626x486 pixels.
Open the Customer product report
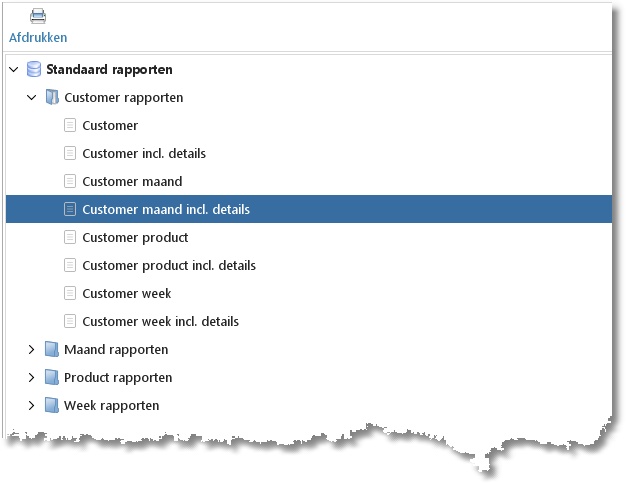[135, 238]
